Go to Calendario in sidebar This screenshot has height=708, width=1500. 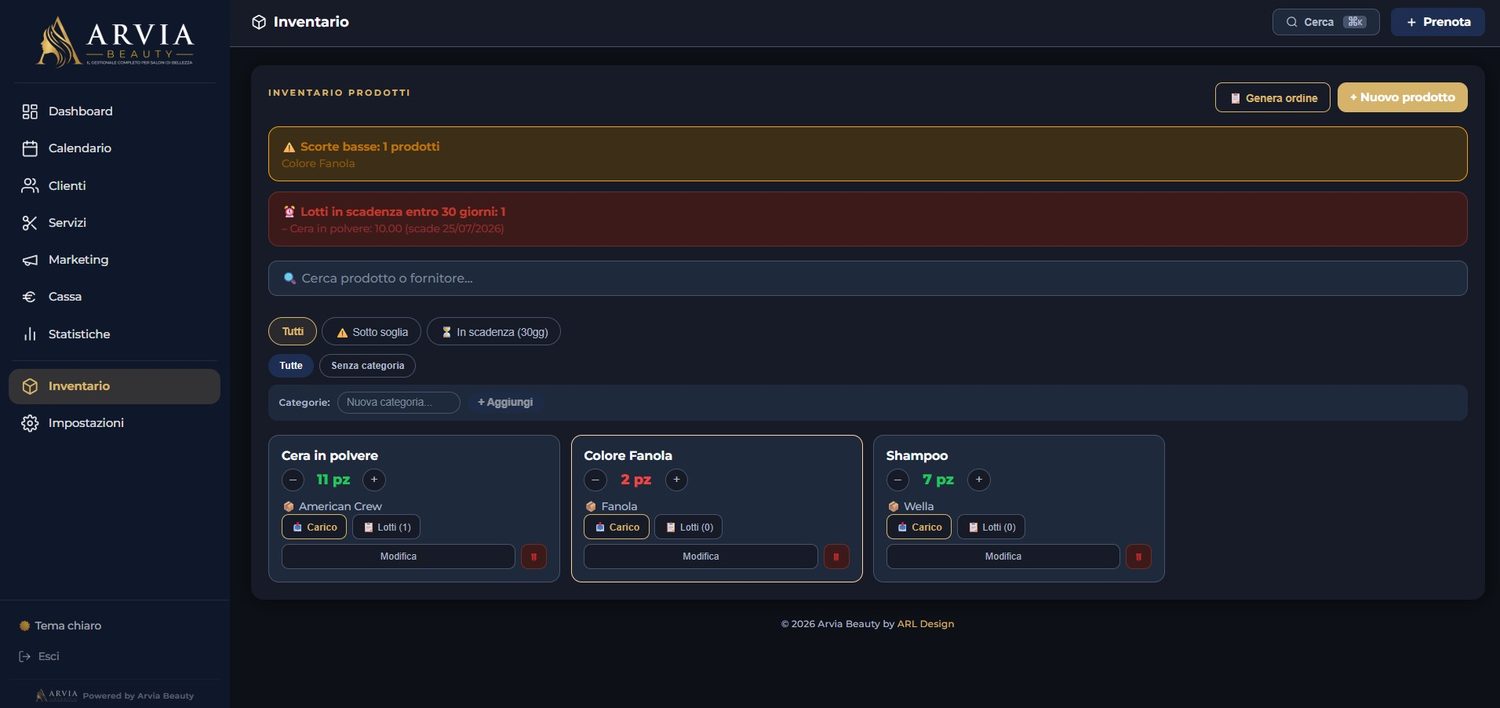click(x=115, y=148)
